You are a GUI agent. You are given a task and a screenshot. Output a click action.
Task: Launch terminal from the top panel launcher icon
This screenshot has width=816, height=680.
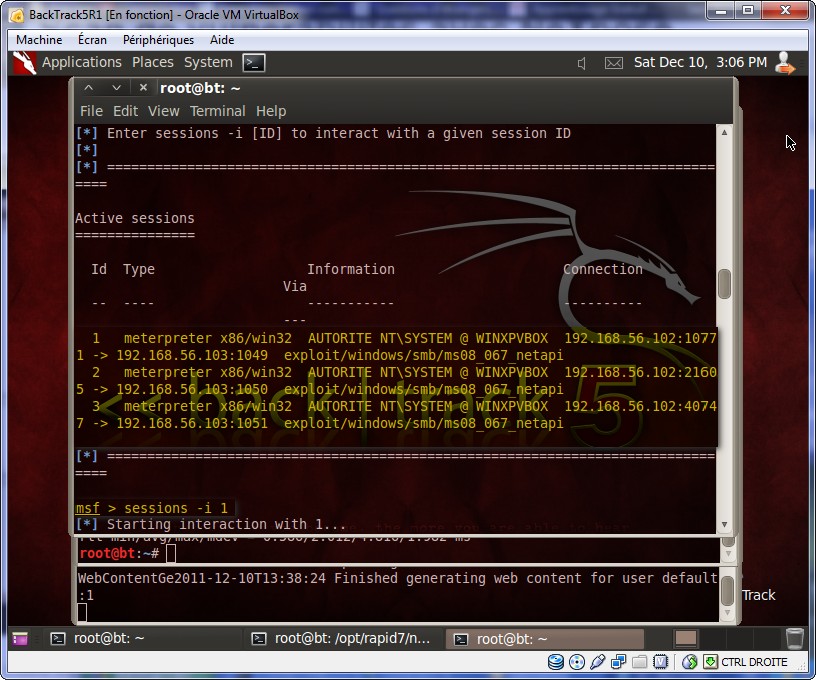coord(254,63)
